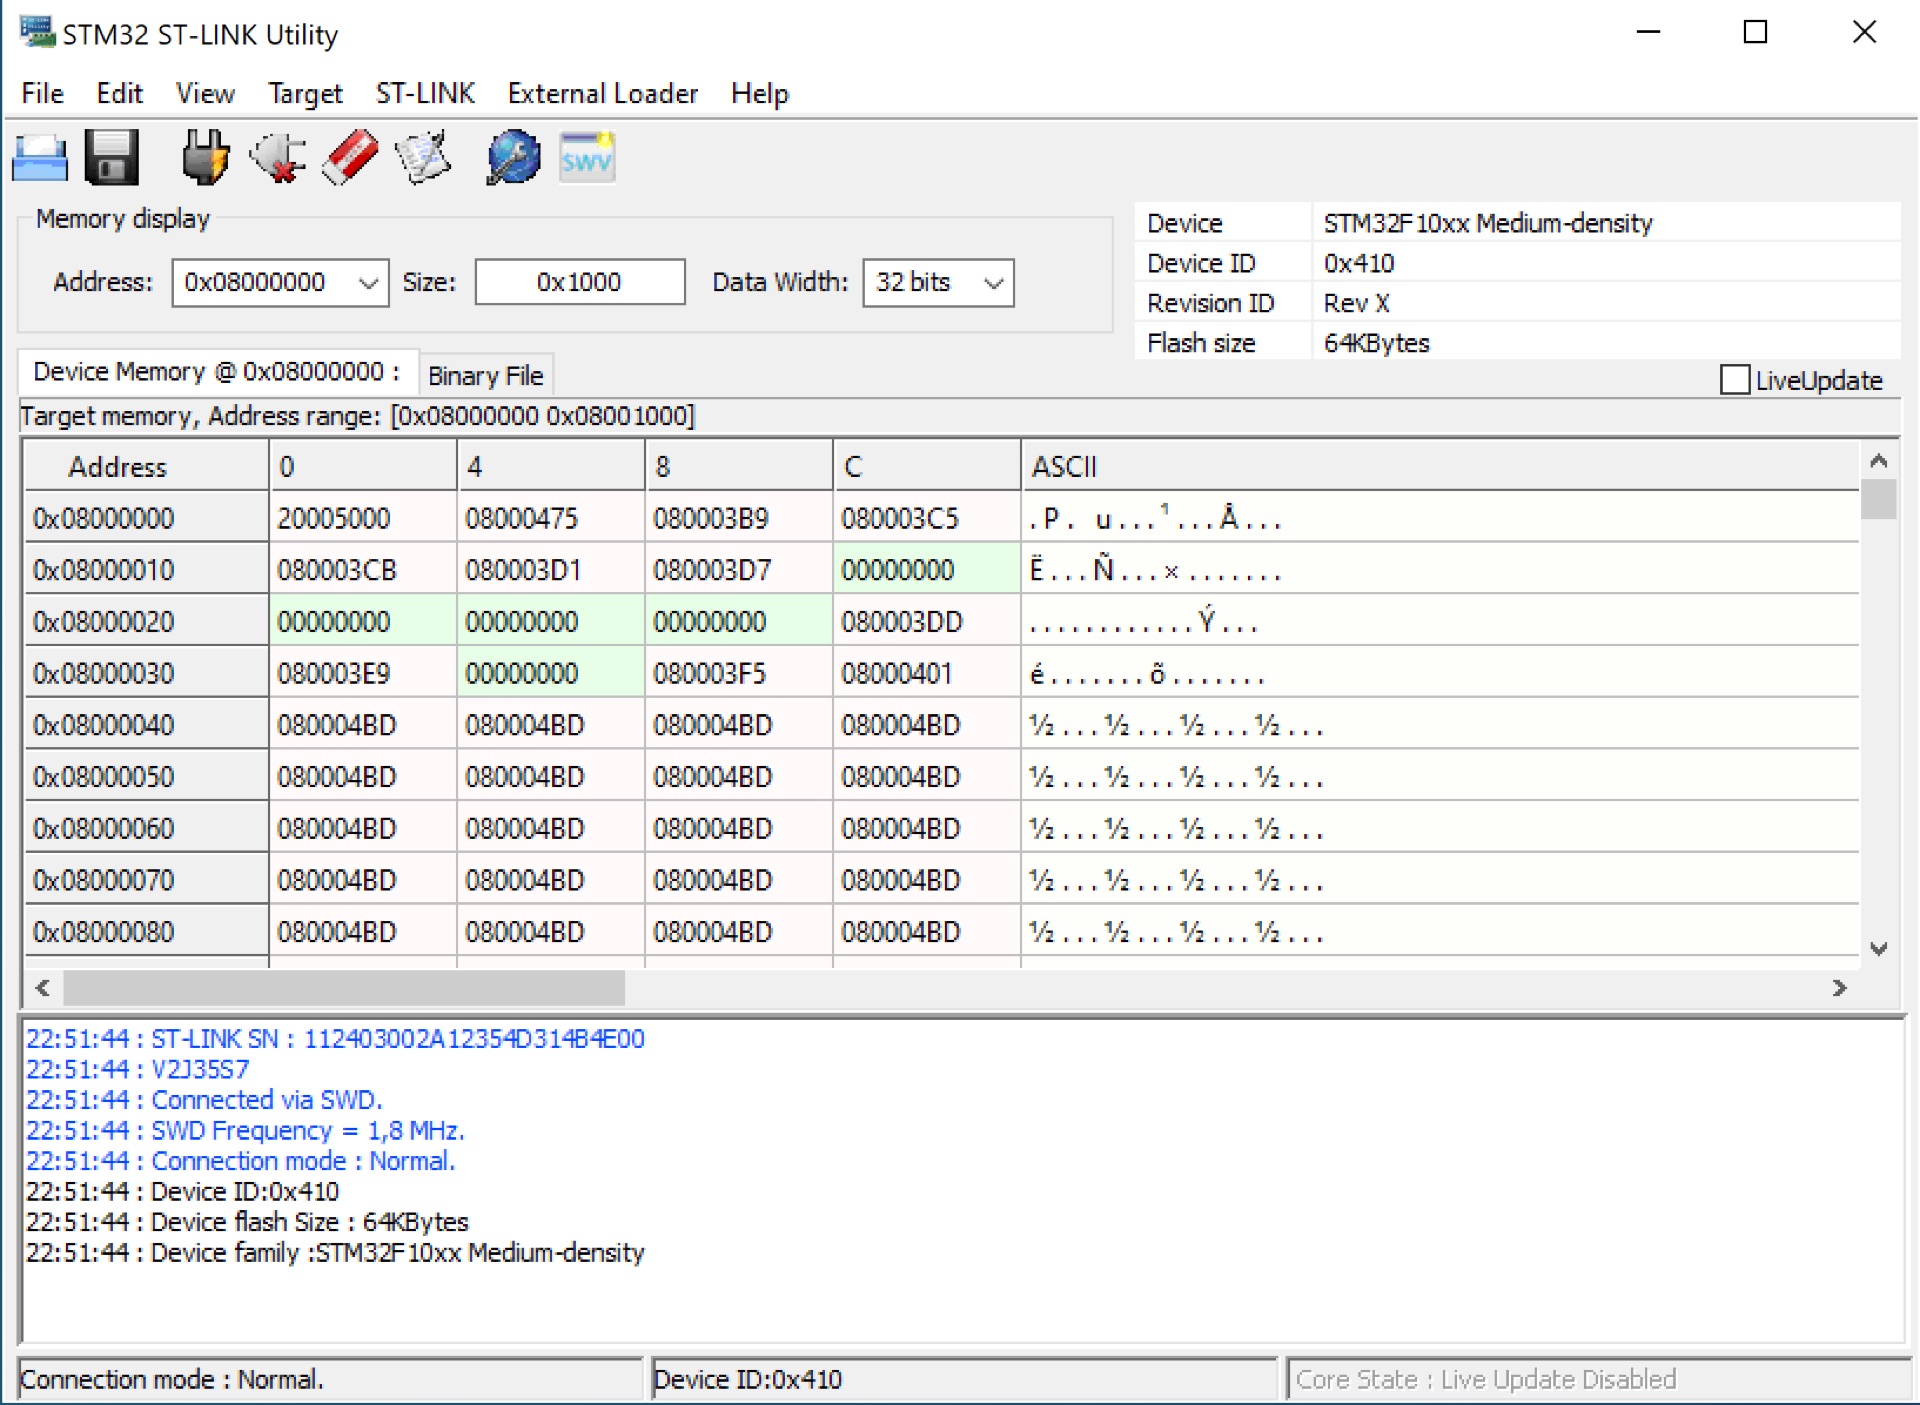
Task: Click the column header labeled 0
Action: click(x=363, y=467)
